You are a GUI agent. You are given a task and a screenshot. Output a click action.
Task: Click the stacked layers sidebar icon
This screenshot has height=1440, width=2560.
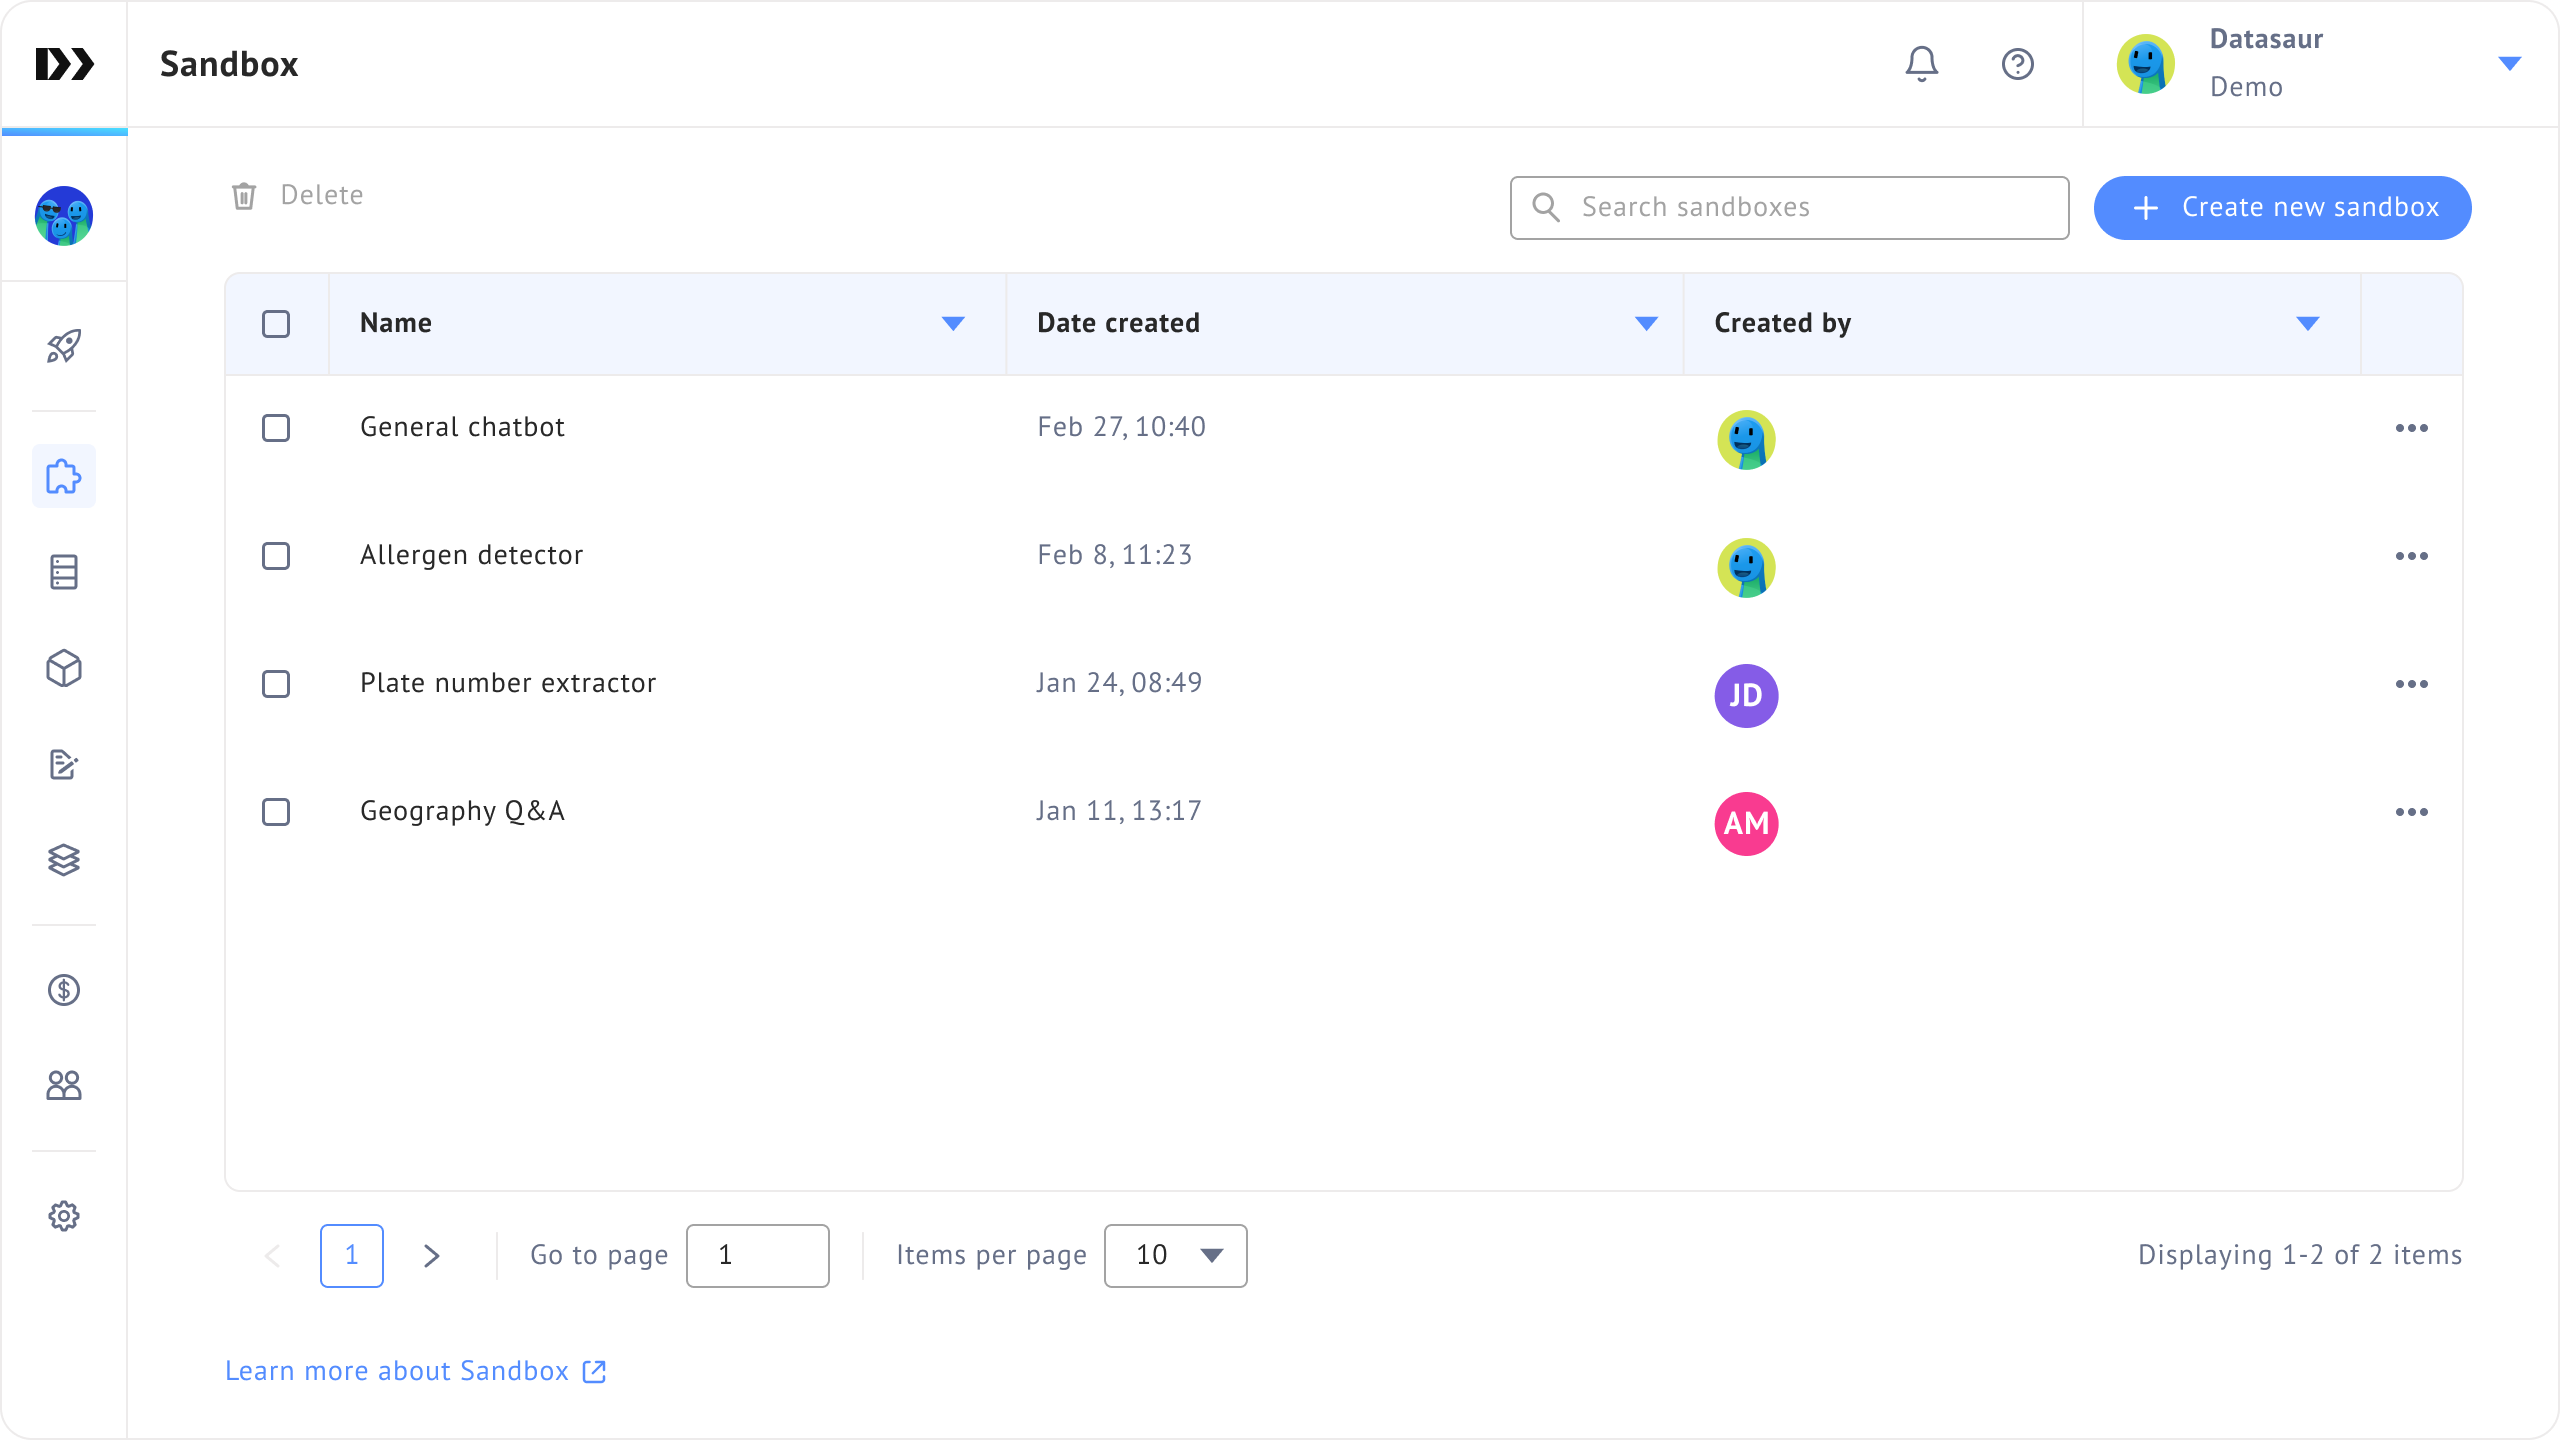(64, 860)
